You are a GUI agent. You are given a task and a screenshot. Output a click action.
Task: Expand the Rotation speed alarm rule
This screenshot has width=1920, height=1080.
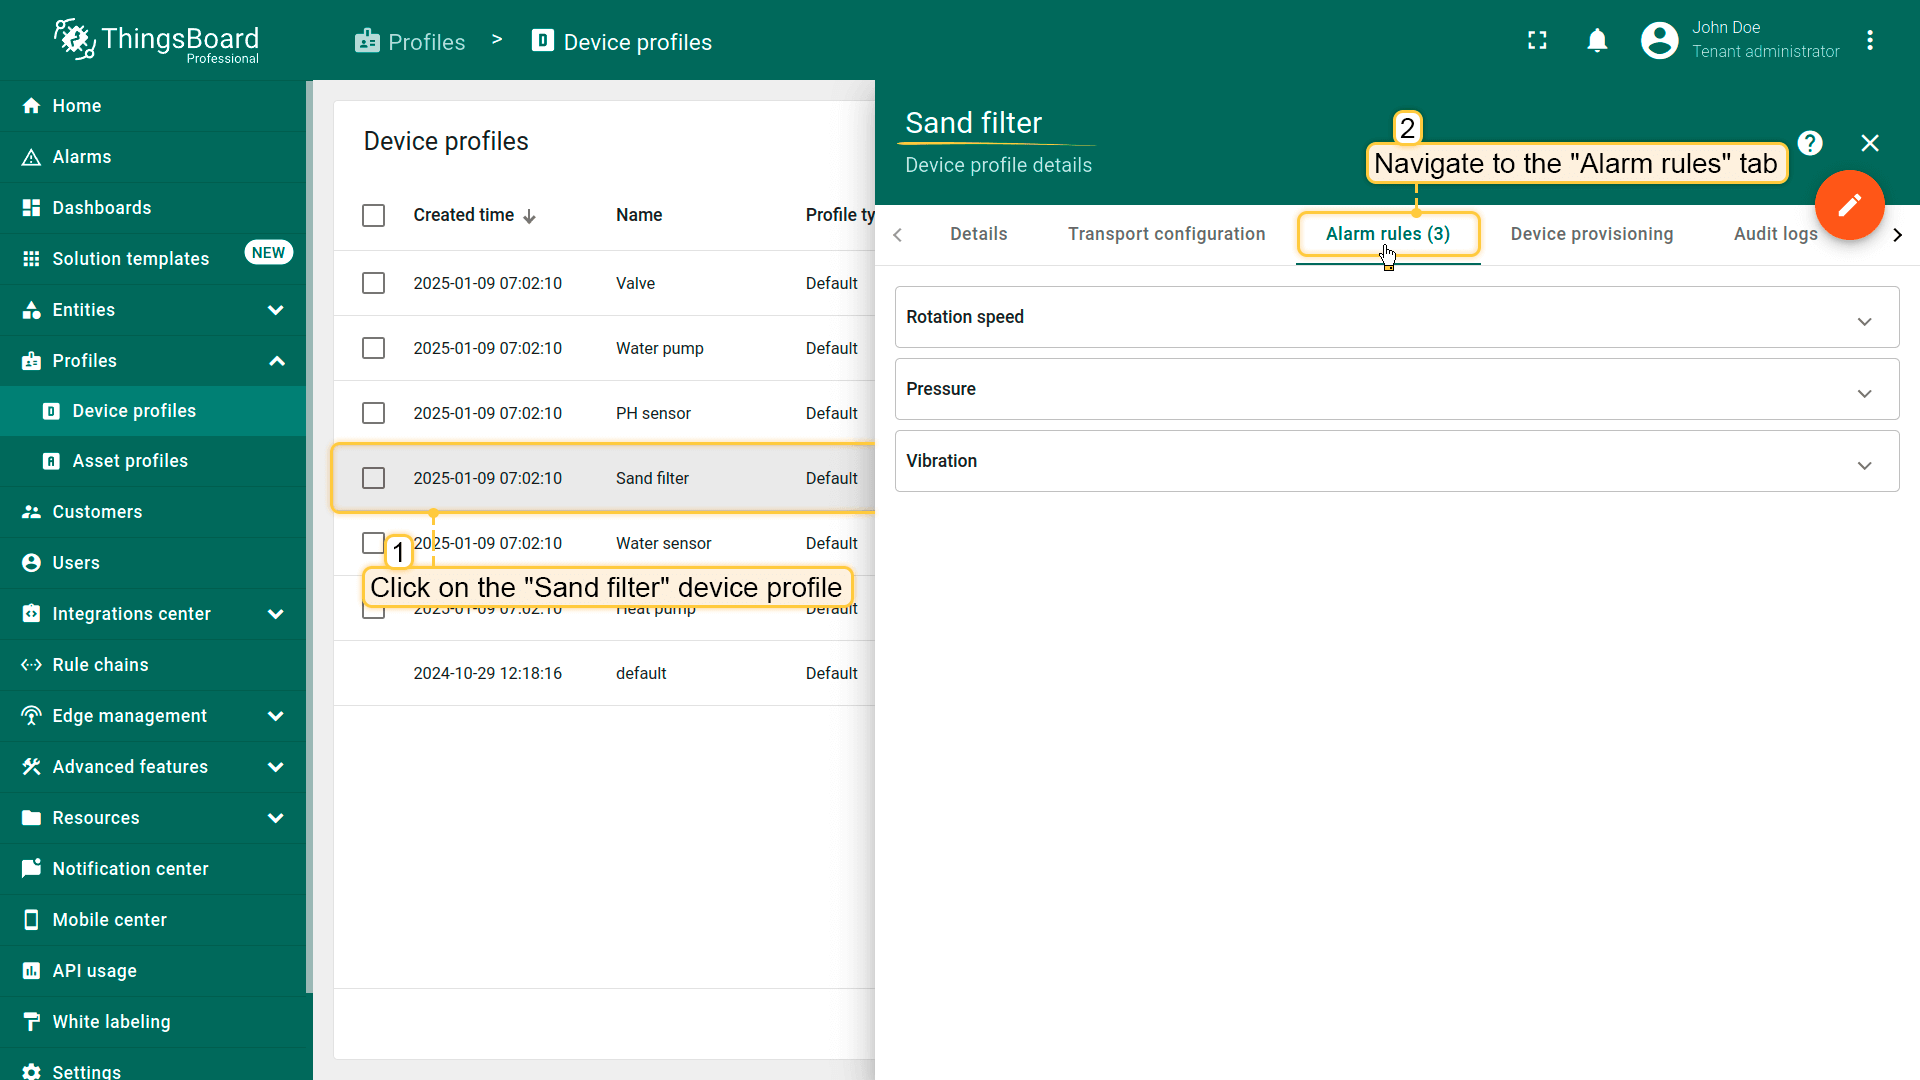click(x=1864, y=321)
